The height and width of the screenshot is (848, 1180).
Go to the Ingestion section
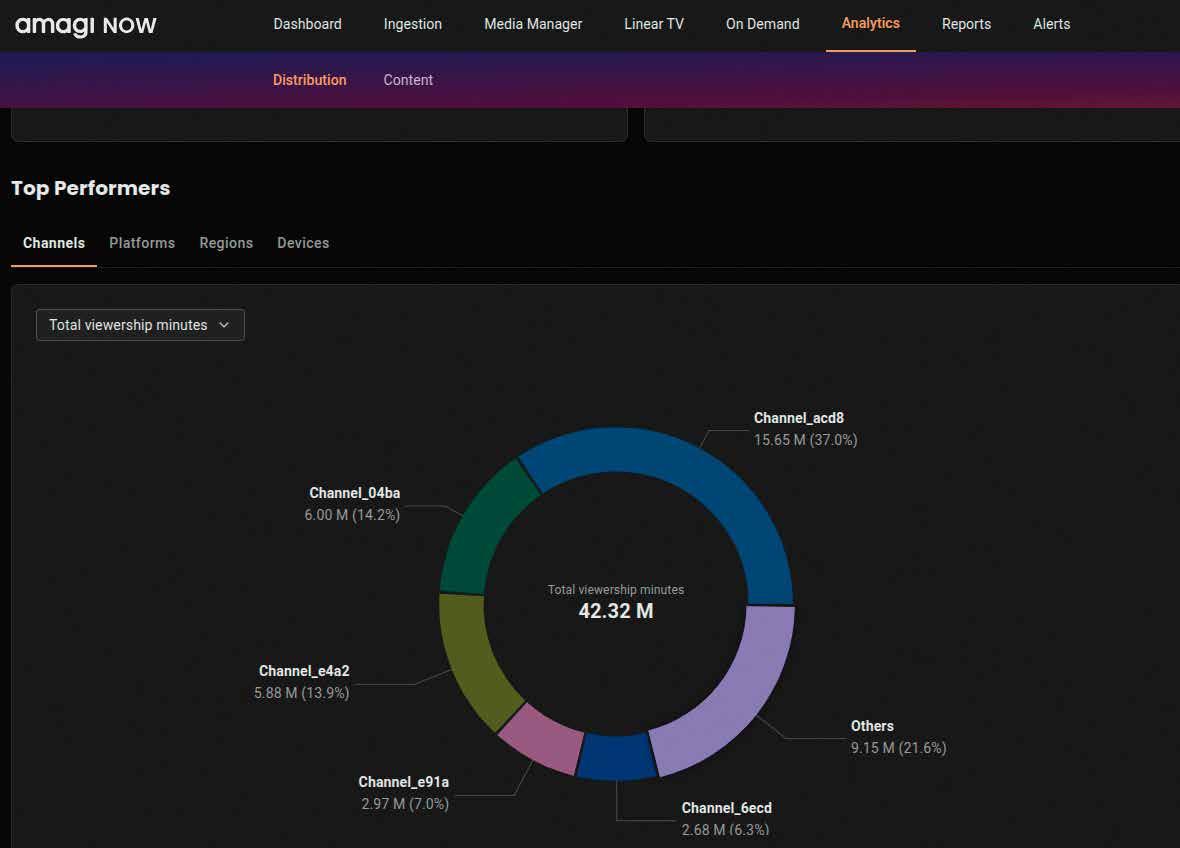pyautogui.click(x=412, y=24)
